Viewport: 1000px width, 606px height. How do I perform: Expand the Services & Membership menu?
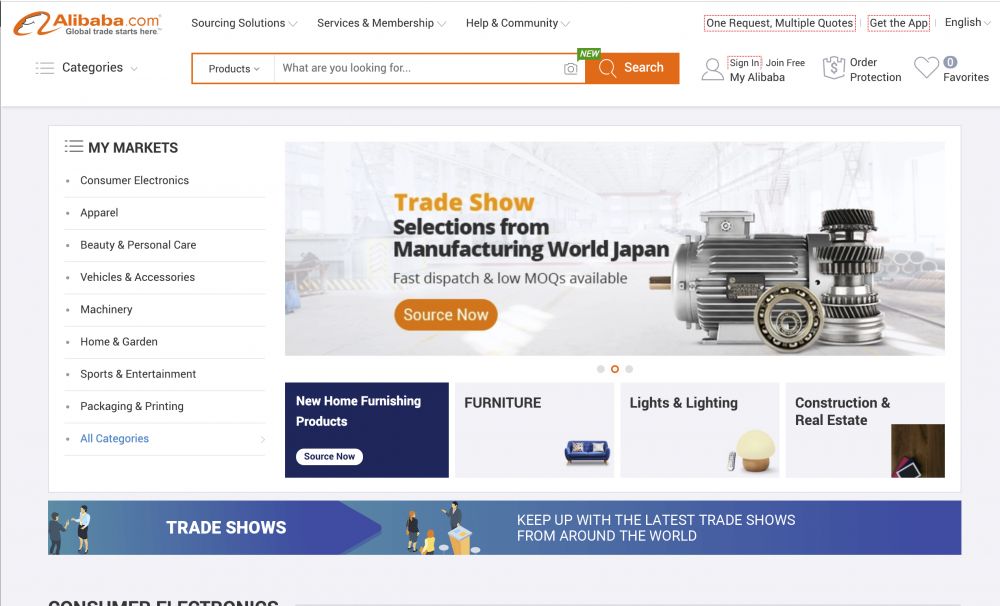[x=381, y=23]
